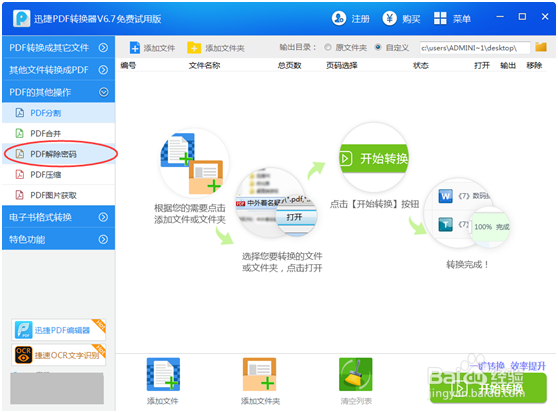Expand the 电子书格式转换 section
Viewport: 558px width, 413px height.
[58, 217]
